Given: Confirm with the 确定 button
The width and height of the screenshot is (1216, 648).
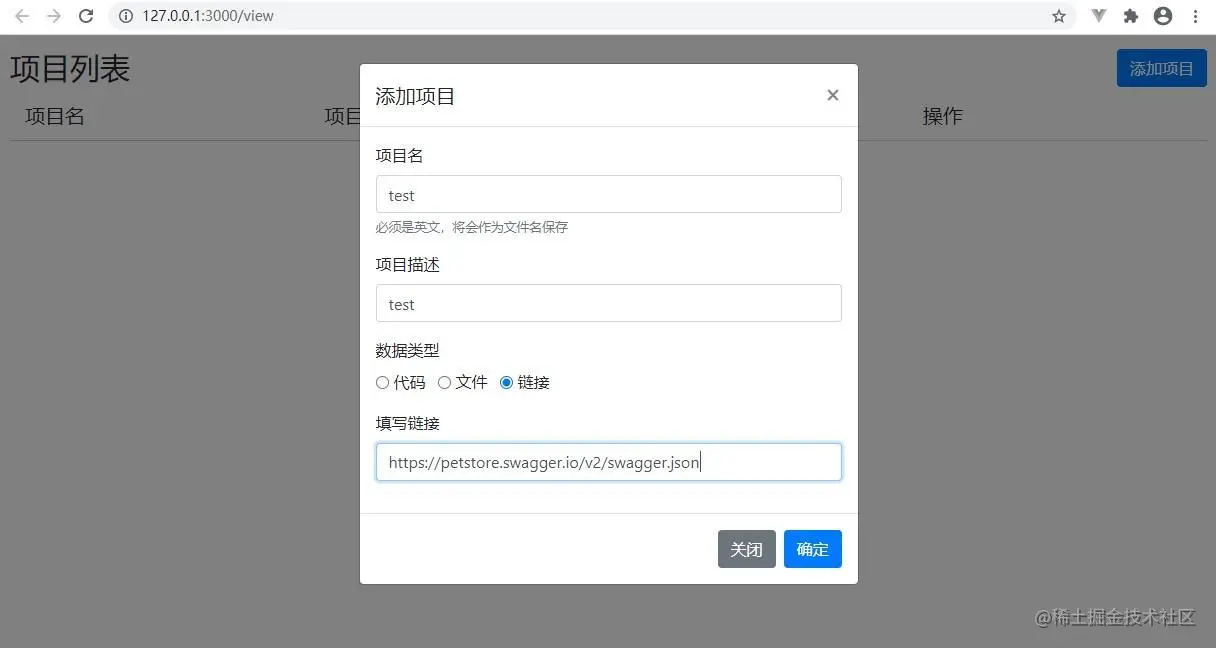Looking at the screenshot, I should (813, 549).
